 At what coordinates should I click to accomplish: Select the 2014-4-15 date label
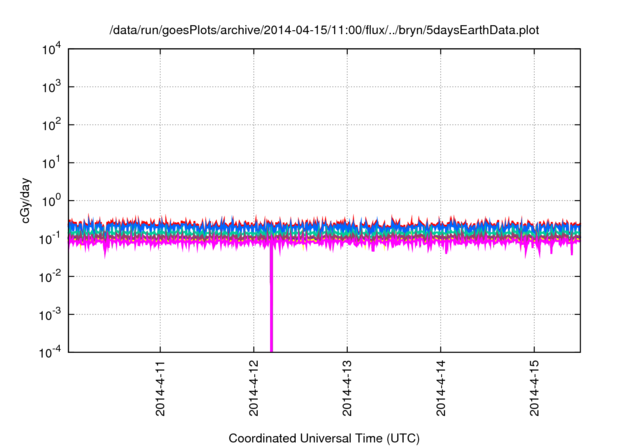pyautogui.click(x=534, y=388)
